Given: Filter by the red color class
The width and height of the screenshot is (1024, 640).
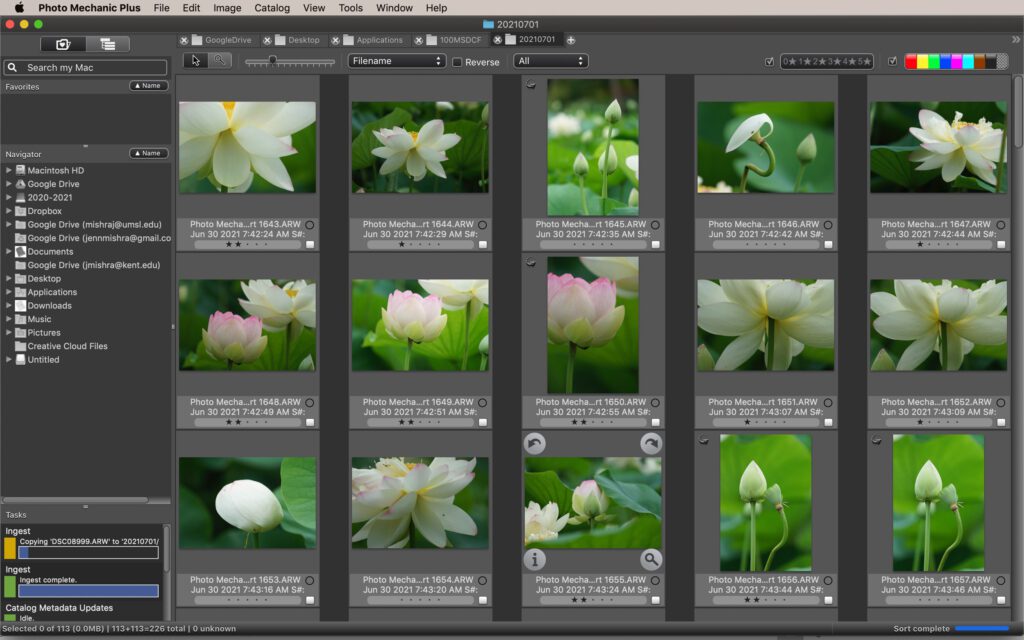Looking at the screenshot, I should [911, 62].
